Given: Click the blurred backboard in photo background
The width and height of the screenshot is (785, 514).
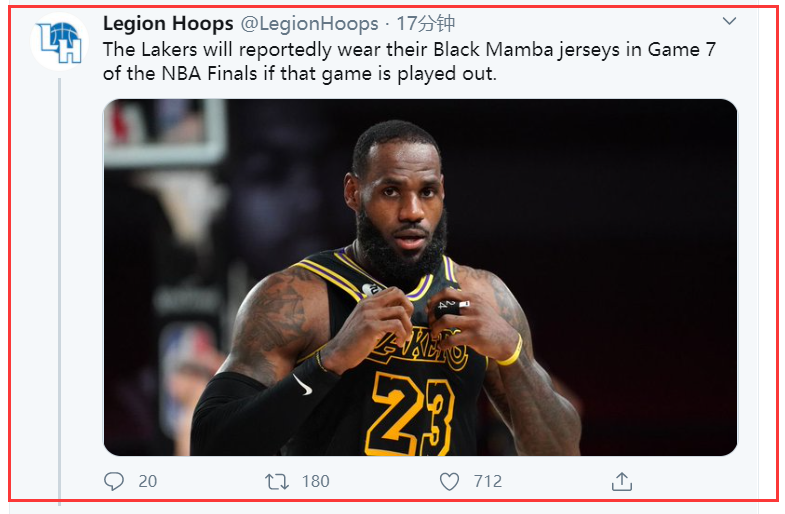Looking at the screenshot, I should [x=165, y=134].
